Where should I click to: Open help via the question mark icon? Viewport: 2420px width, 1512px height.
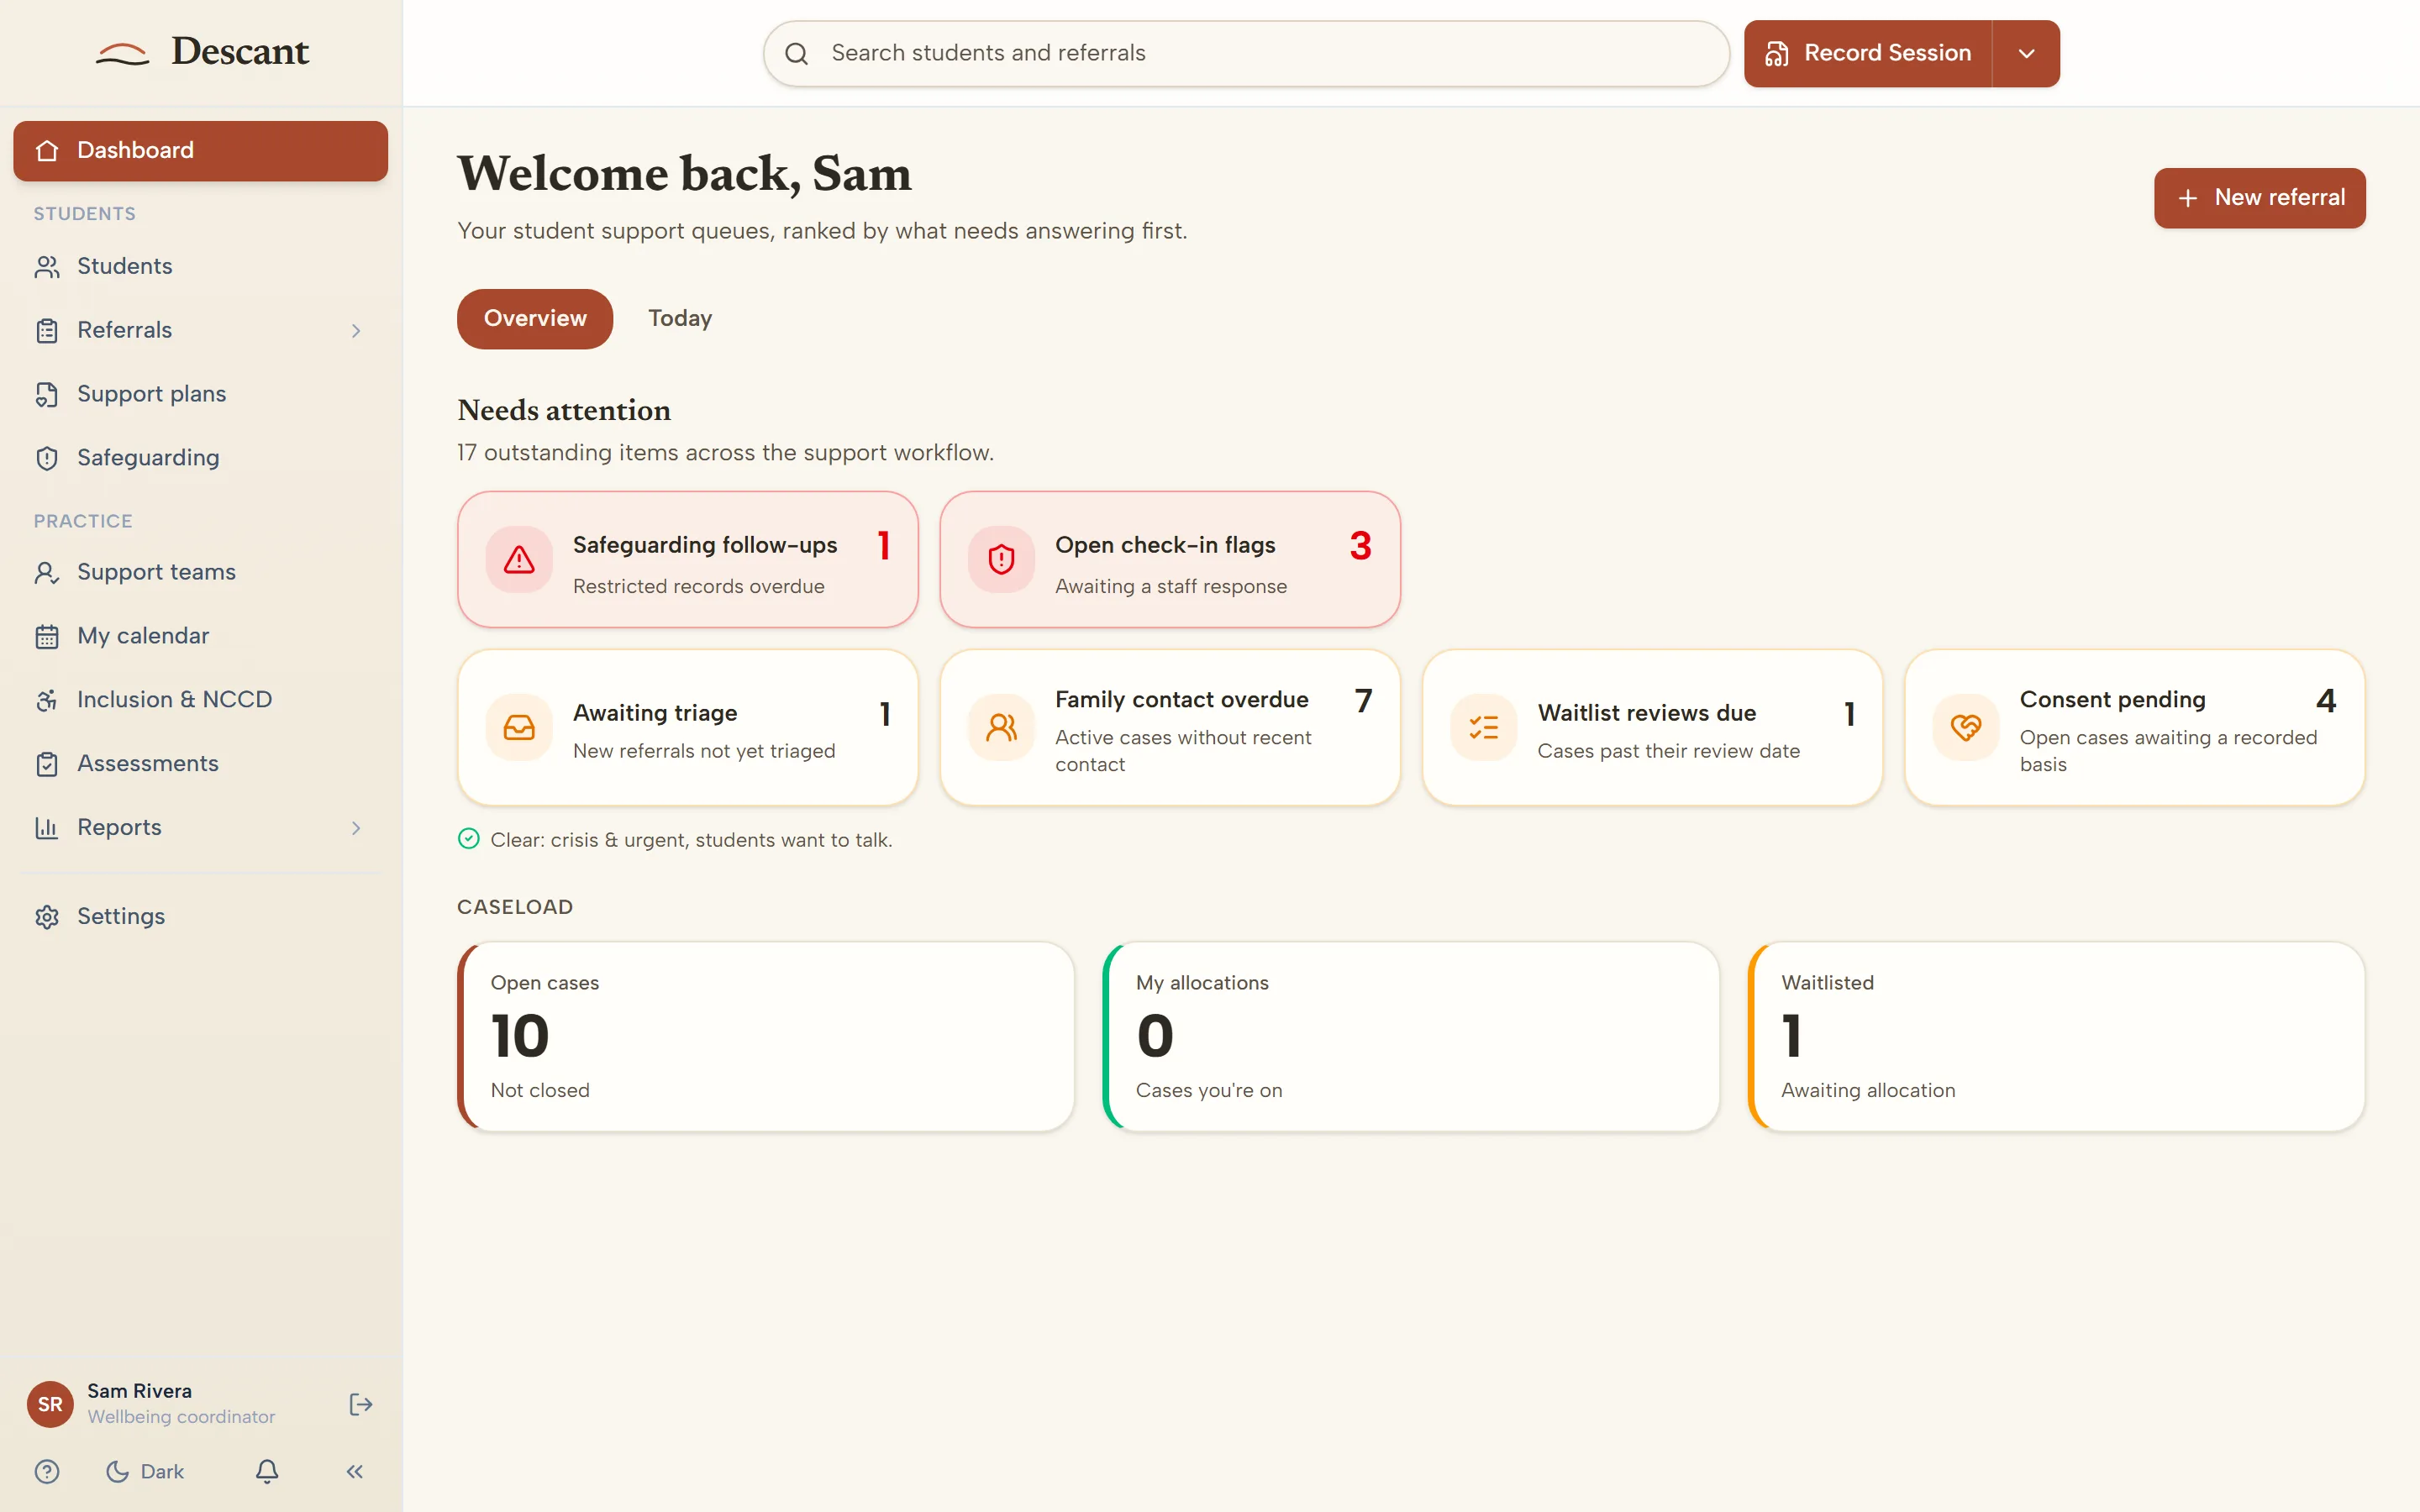pos(47,1471)
